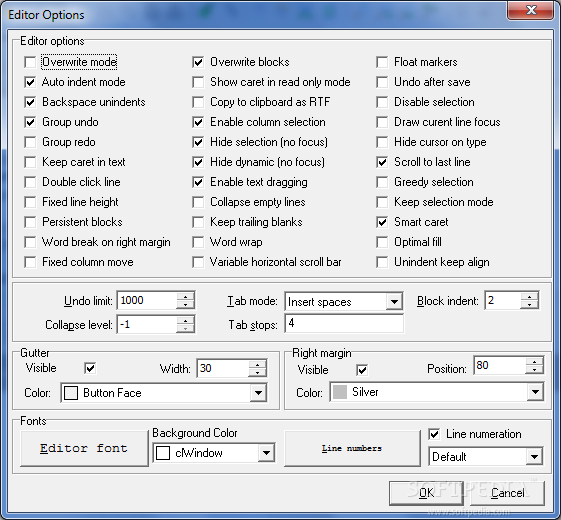Increase Gutter Width value
561x520 pixels.
pyautogui.click(x=258, y=364)
